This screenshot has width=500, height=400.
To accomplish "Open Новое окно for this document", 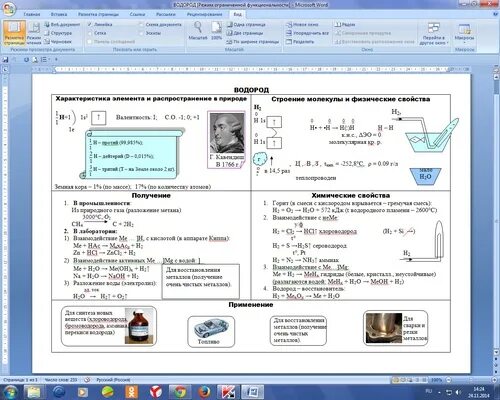I will coord(302,25).
